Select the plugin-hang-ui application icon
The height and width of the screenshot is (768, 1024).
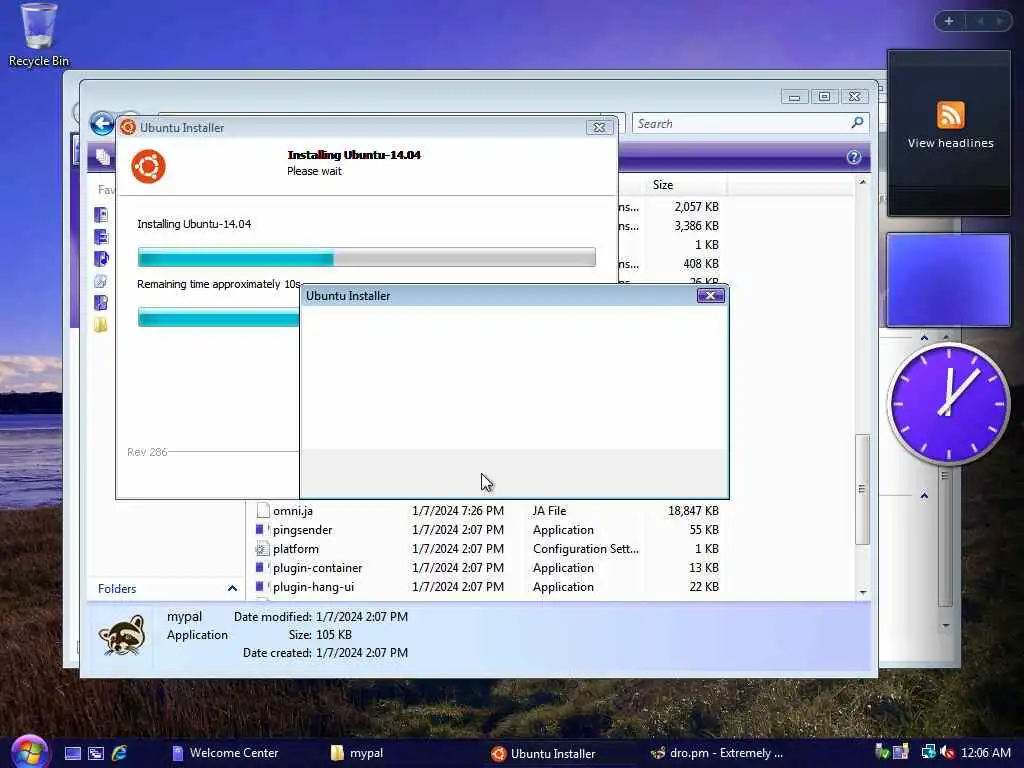coord(261,586)
